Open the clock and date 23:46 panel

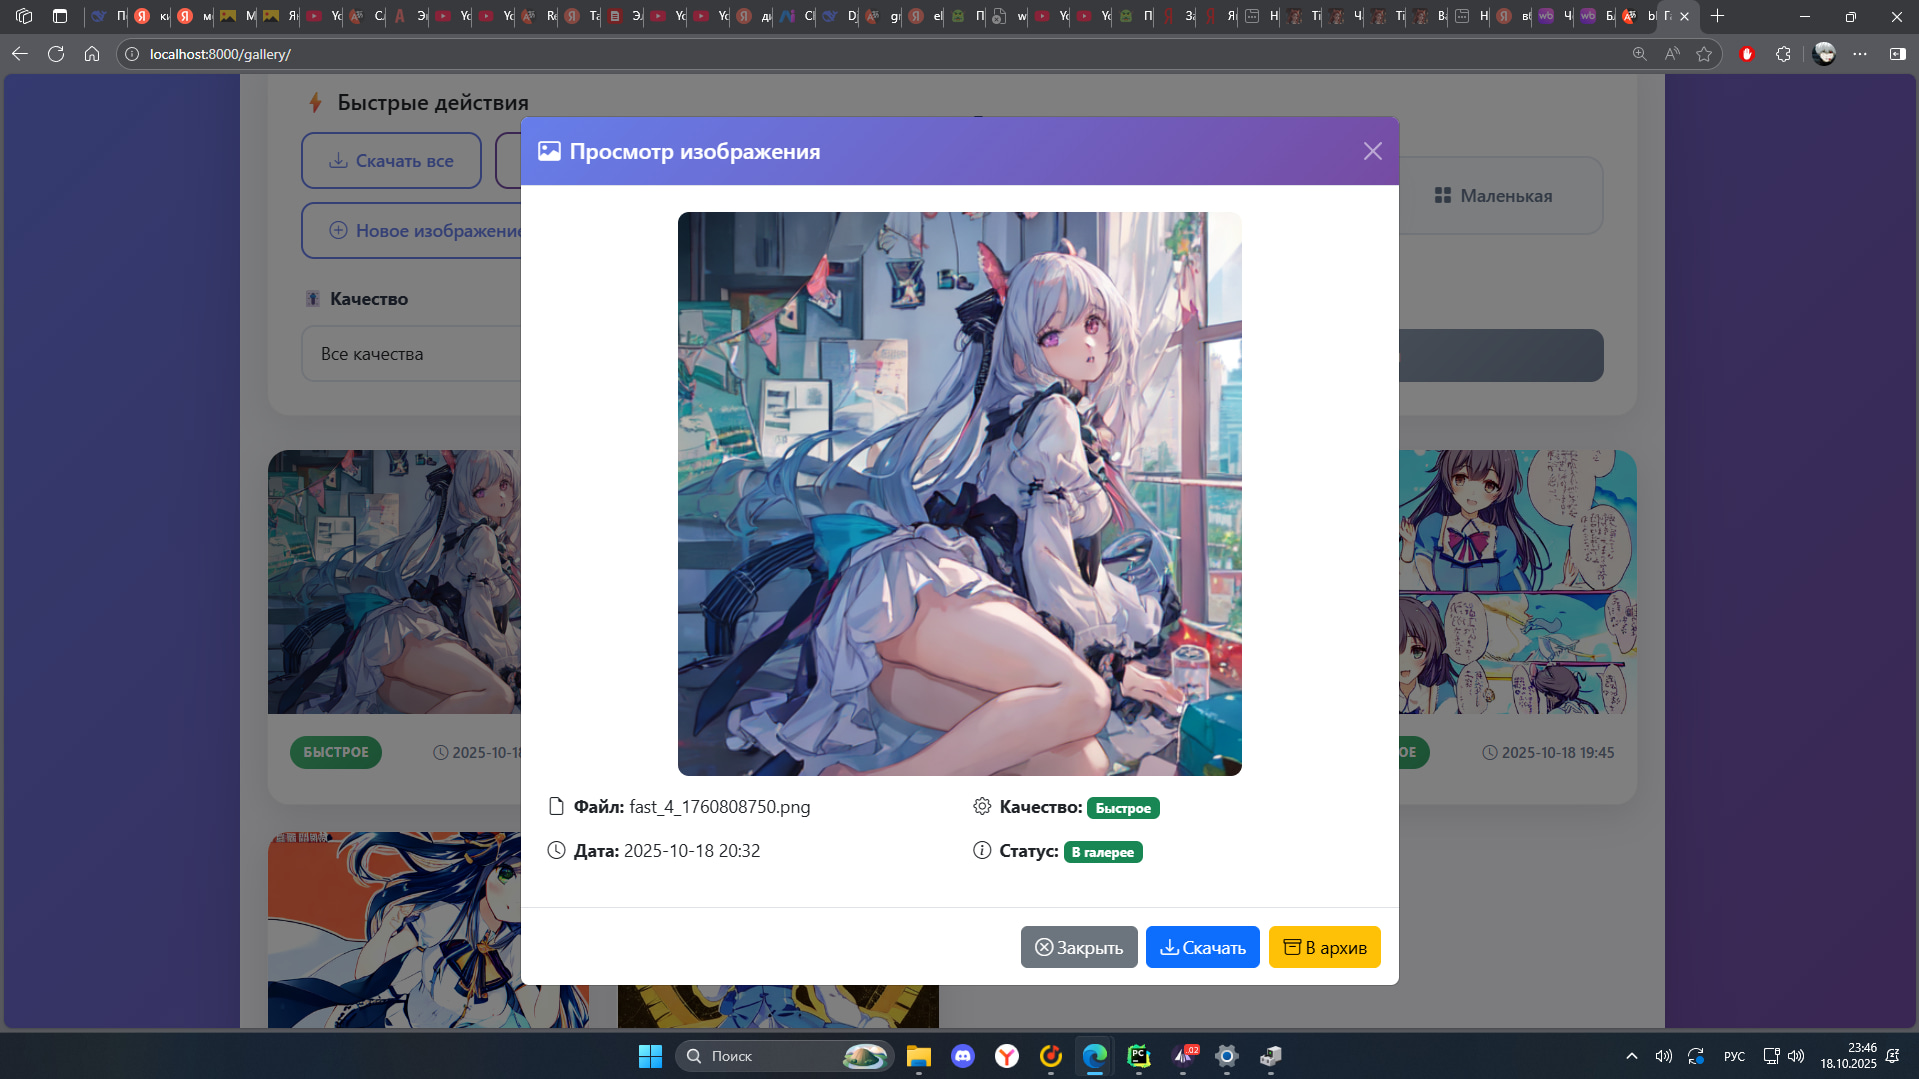pyautogui.click(x=1848, y=1056)
